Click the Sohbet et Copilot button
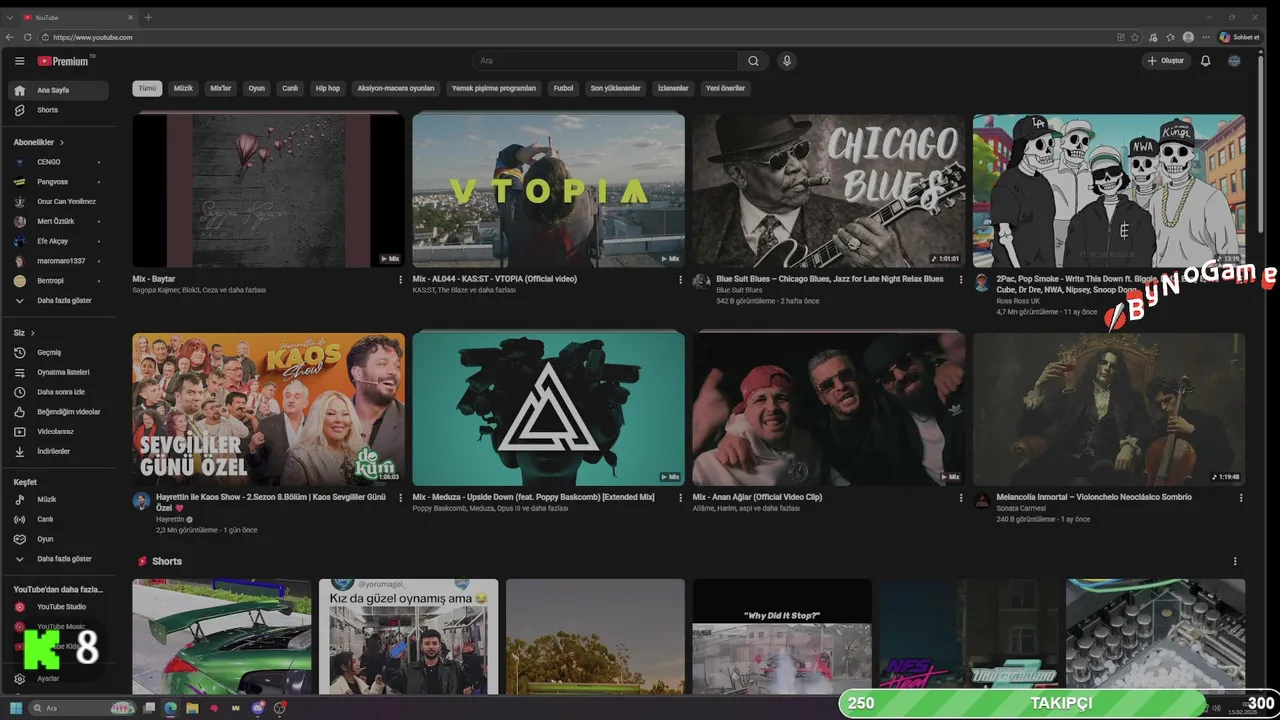1280x720 pixels. pos(1240,37)
